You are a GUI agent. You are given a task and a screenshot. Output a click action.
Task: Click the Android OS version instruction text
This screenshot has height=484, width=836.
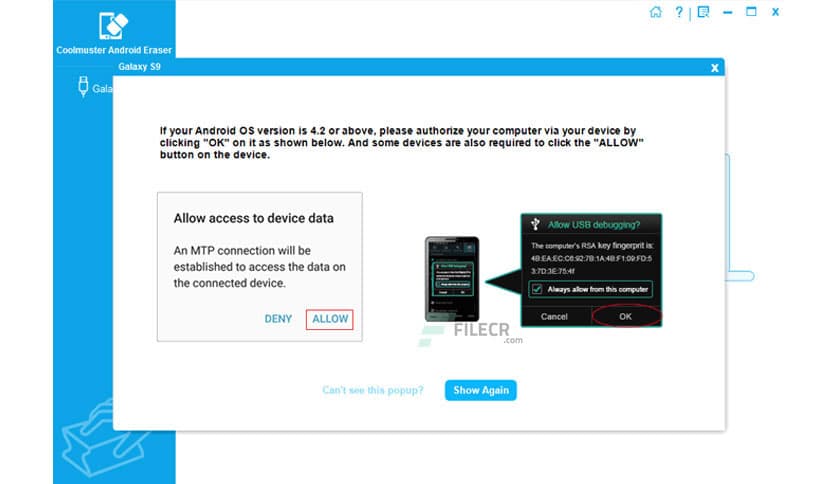(401, 142)
